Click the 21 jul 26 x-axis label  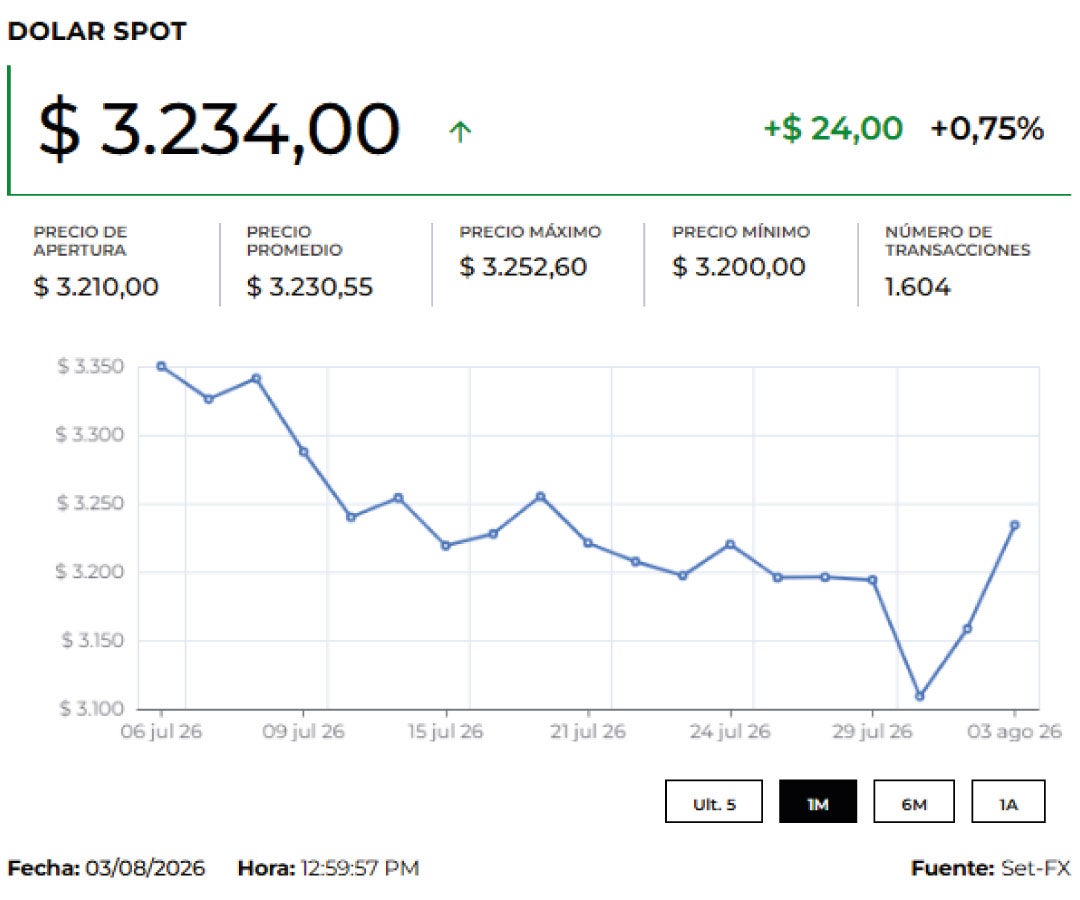[x=588, y=731]
